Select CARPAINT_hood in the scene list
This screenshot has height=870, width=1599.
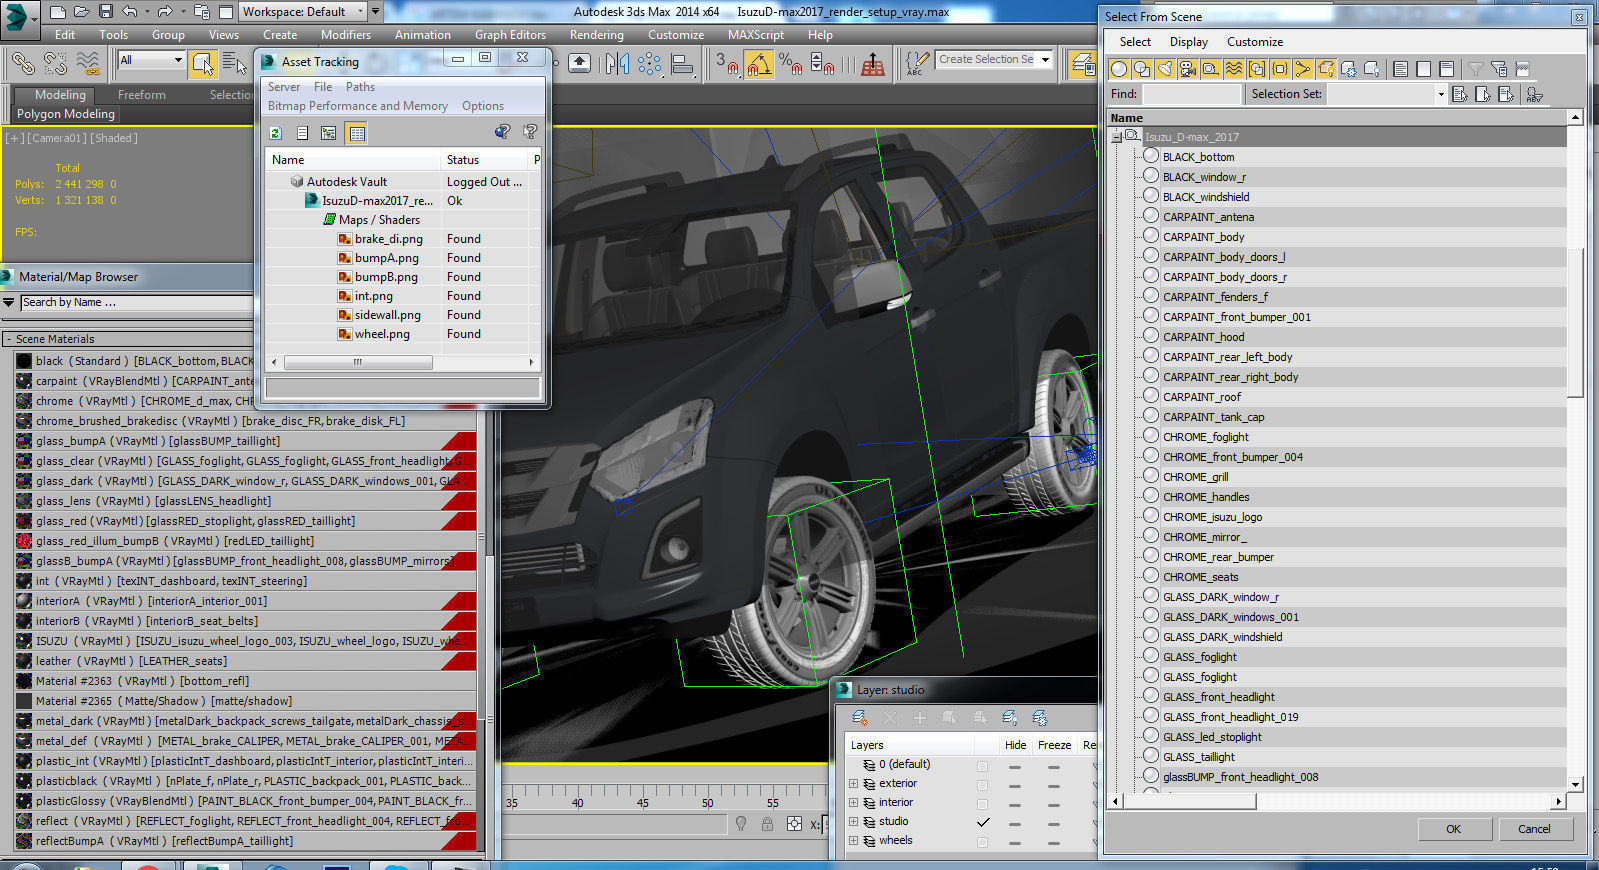pos(1204,337)
